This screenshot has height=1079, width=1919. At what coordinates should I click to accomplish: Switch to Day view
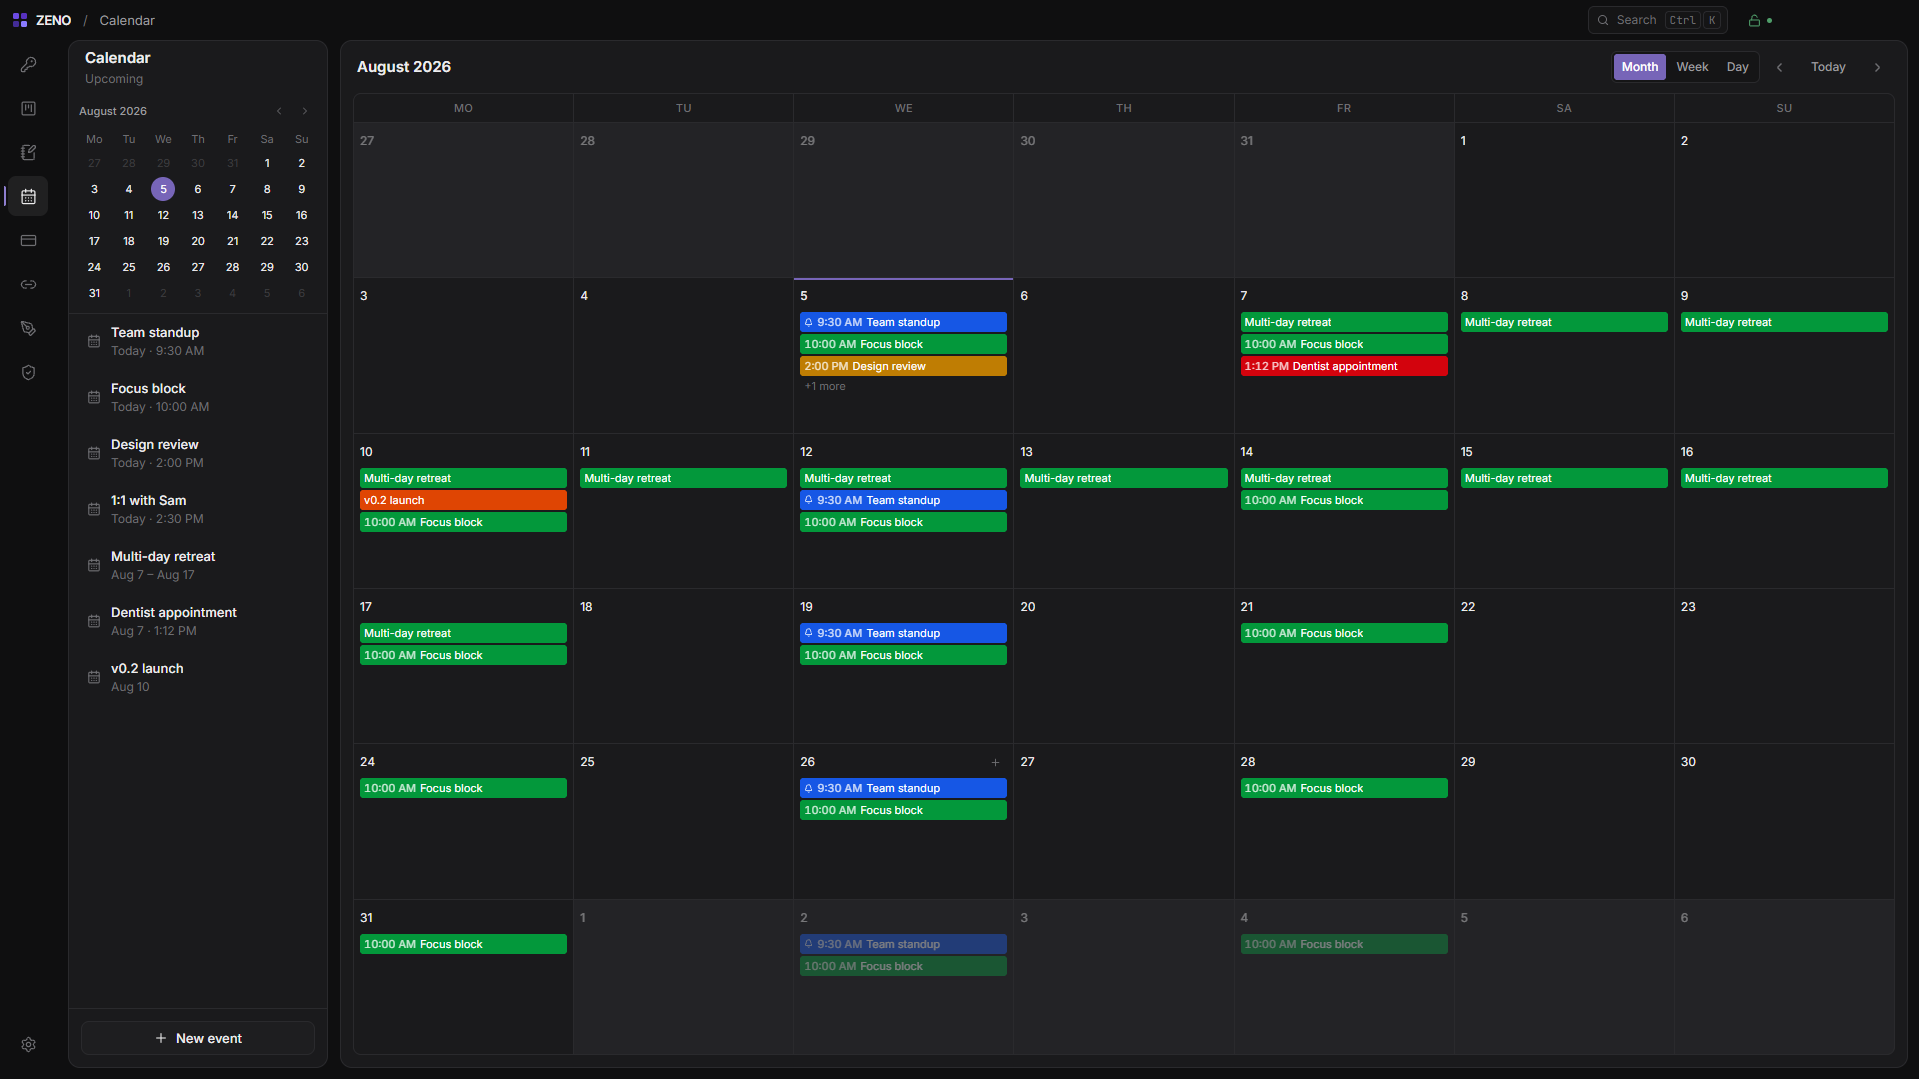1737,67
